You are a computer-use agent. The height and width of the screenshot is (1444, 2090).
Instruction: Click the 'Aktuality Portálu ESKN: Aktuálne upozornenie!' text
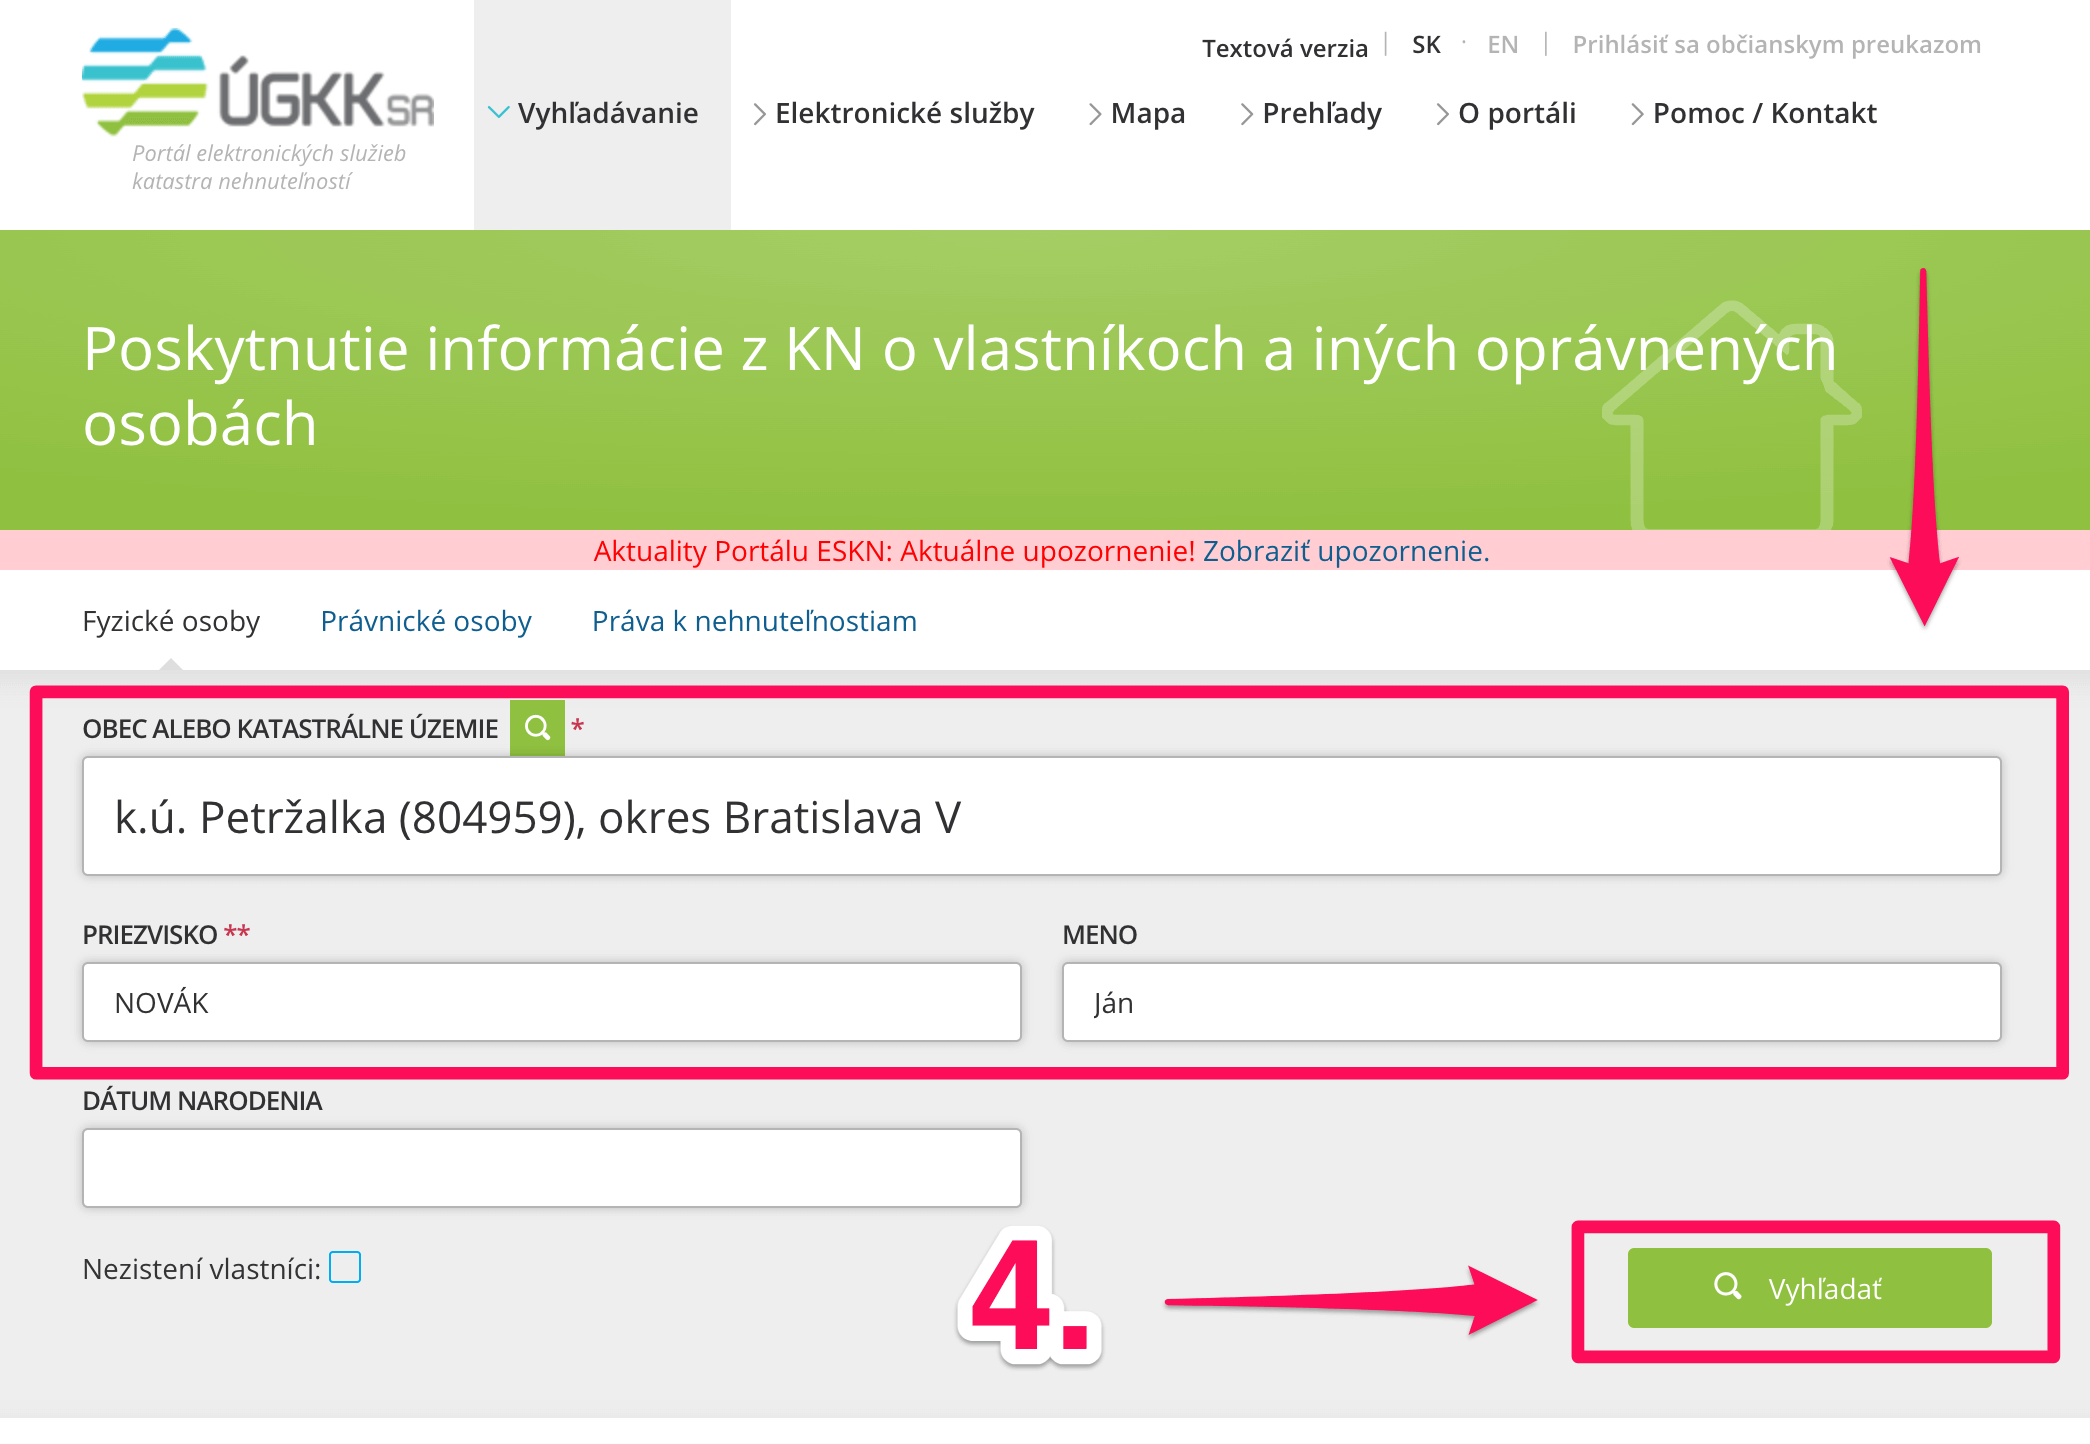[894, 551]
